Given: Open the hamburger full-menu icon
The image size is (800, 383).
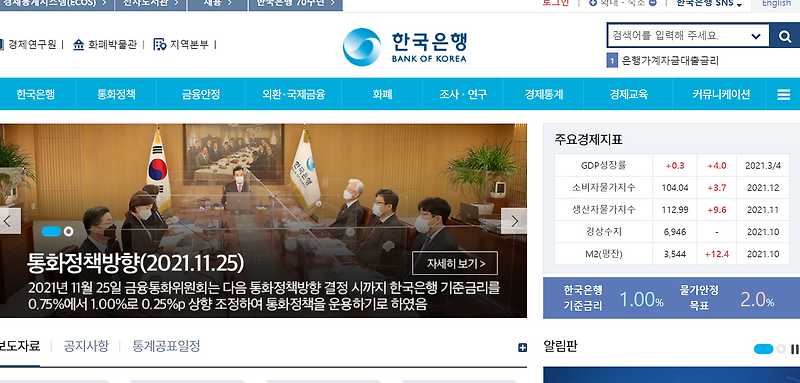Looking at the screenshot, I should 784,94.
